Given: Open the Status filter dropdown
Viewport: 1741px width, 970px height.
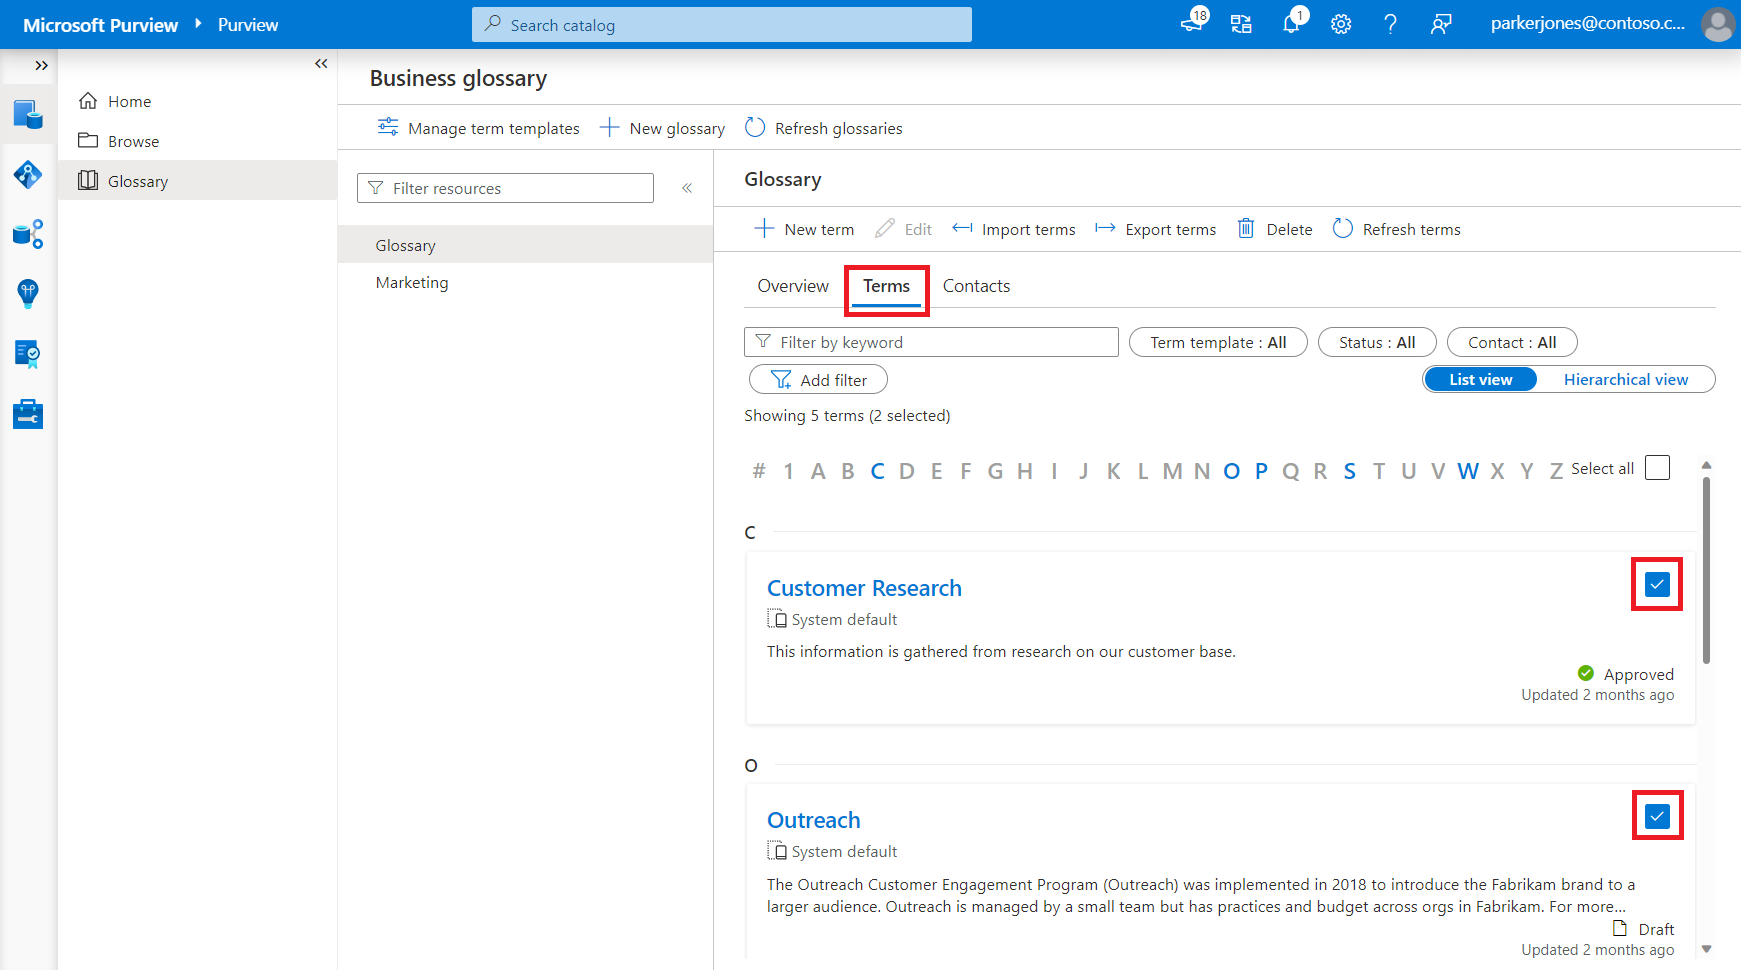Looking at the screenshot, I should coord(1377,342).
